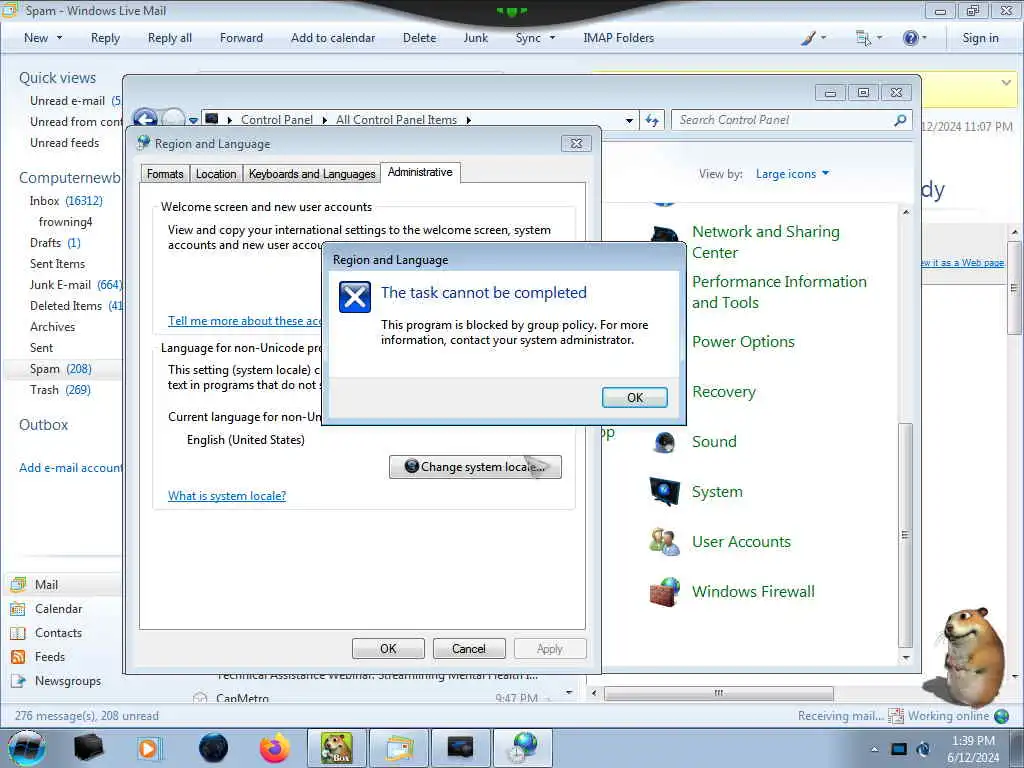Click Sign in to Windows Live
Viewport: 1024px width, 768px height.
coord(980,38)
